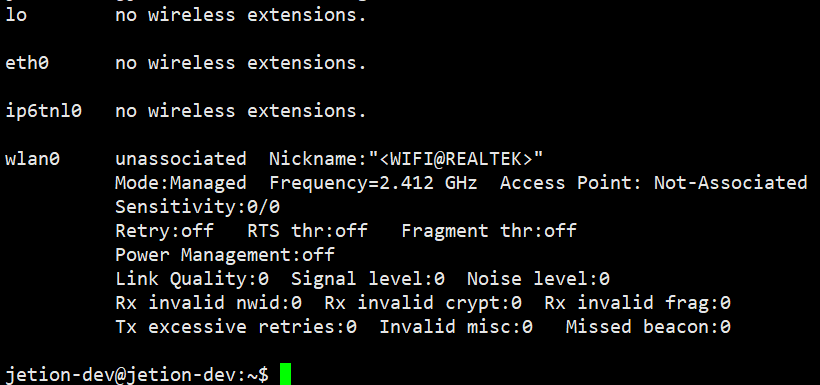
Task: Click the wlan0 interface name
Action: (x=32, y=159)
